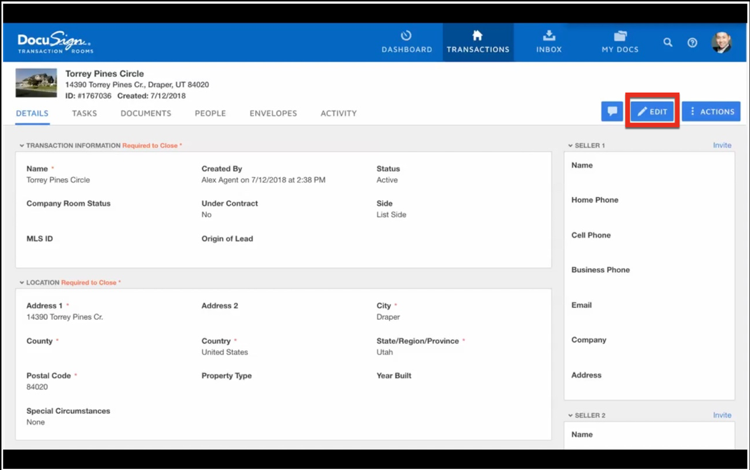750x470 pixels.
Task: Open the Envelopes tab
Action: pyautogui.click(x=273, y=114)
